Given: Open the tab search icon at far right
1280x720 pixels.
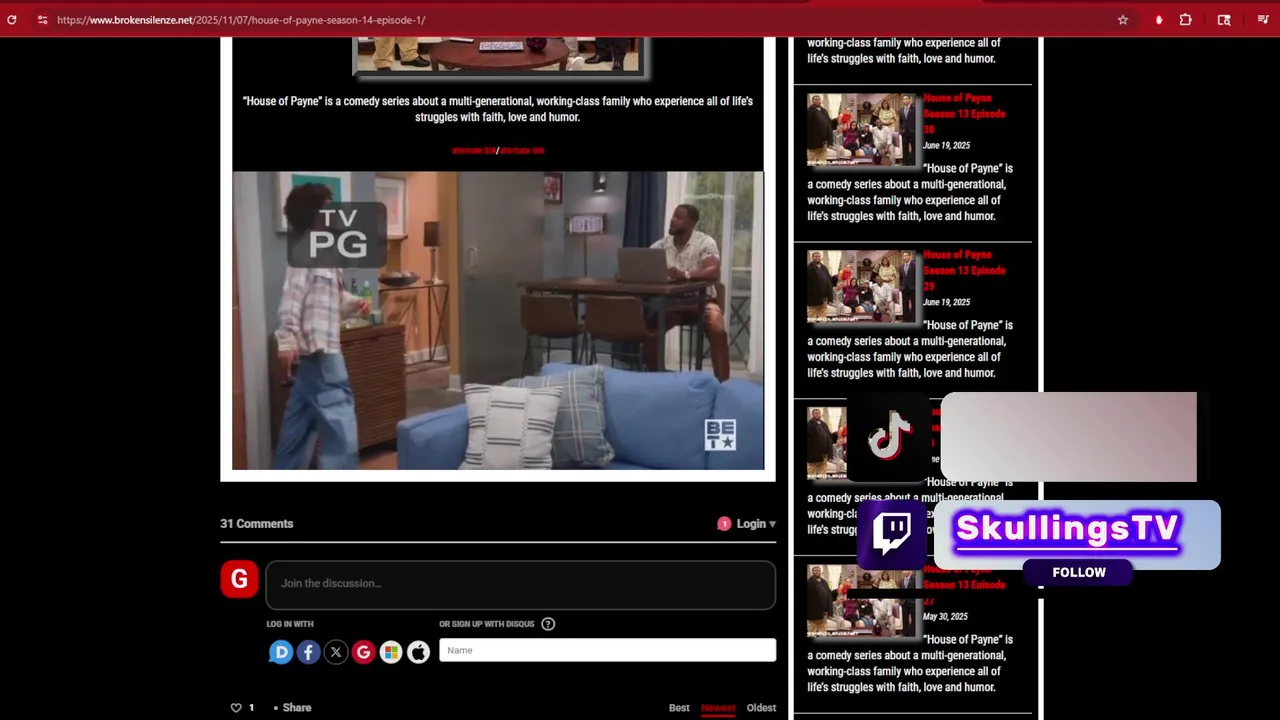Looking at the screenshot, I should pos(1263,20).
